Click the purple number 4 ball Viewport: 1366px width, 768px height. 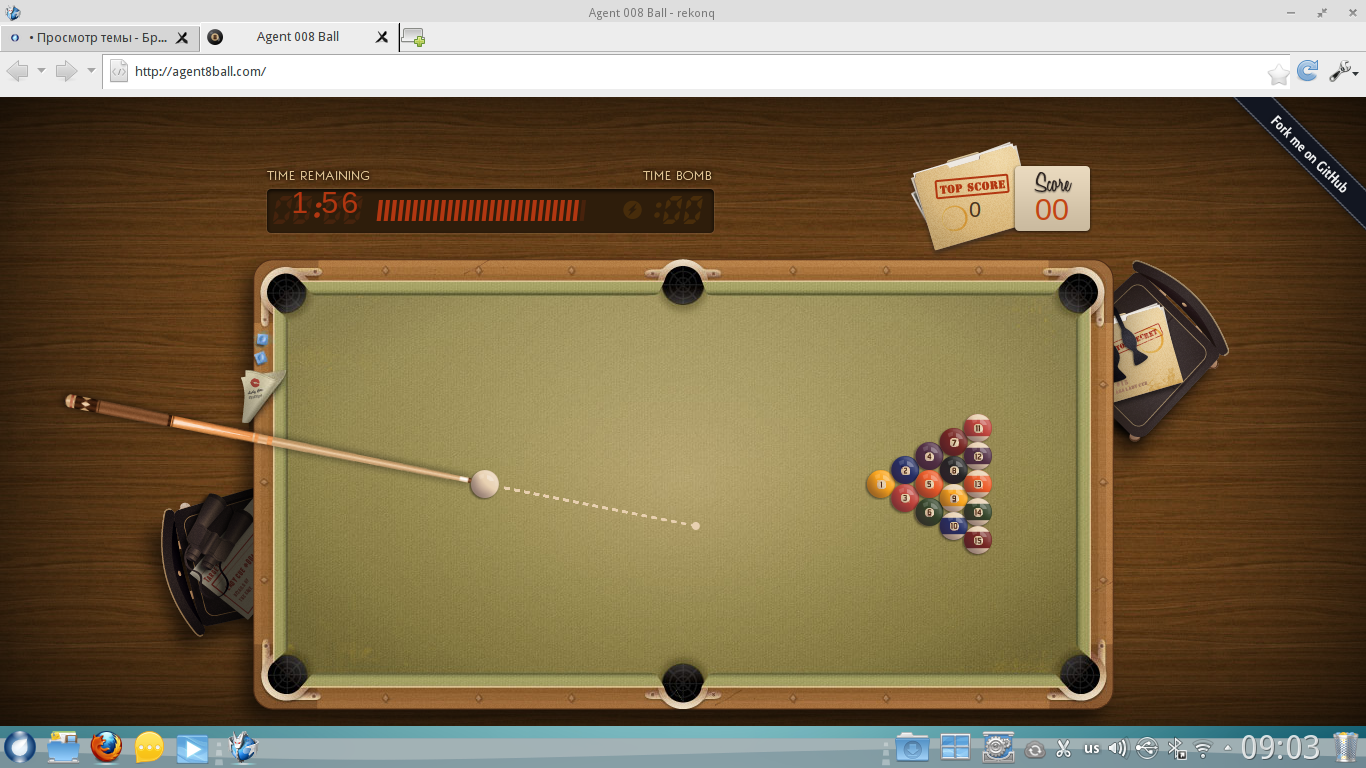(929, 456)
